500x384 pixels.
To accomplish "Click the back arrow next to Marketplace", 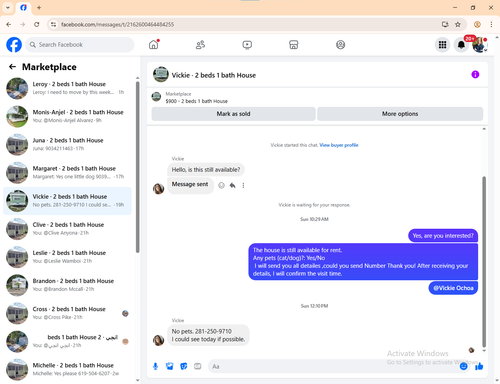I will point(12,67).
